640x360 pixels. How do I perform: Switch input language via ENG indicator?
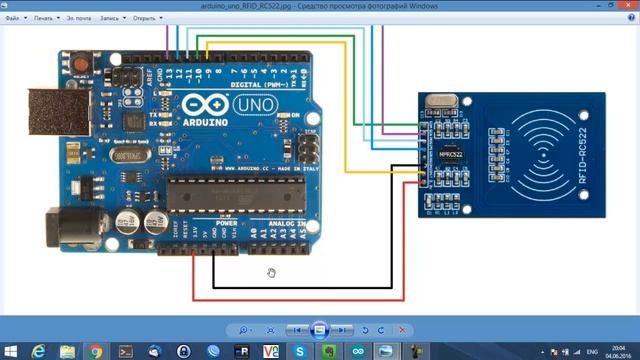point(592,352)
